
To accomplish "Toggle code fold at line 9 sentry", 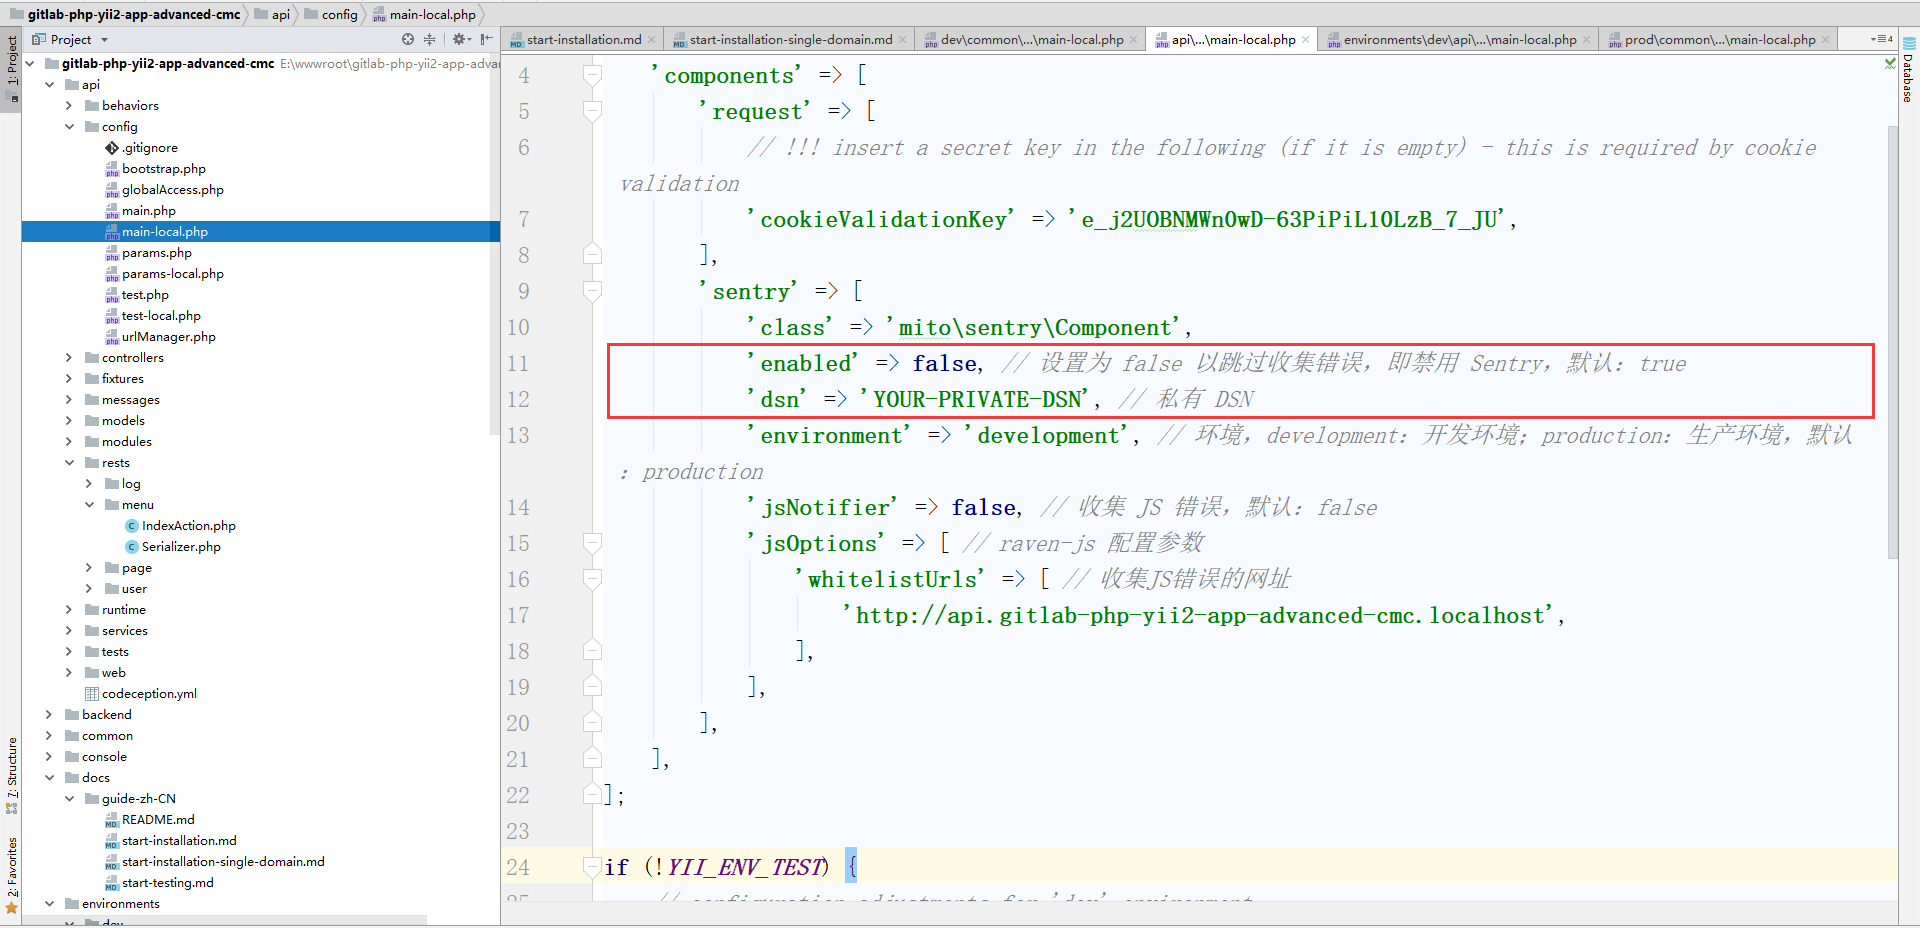I will point(592,291).
